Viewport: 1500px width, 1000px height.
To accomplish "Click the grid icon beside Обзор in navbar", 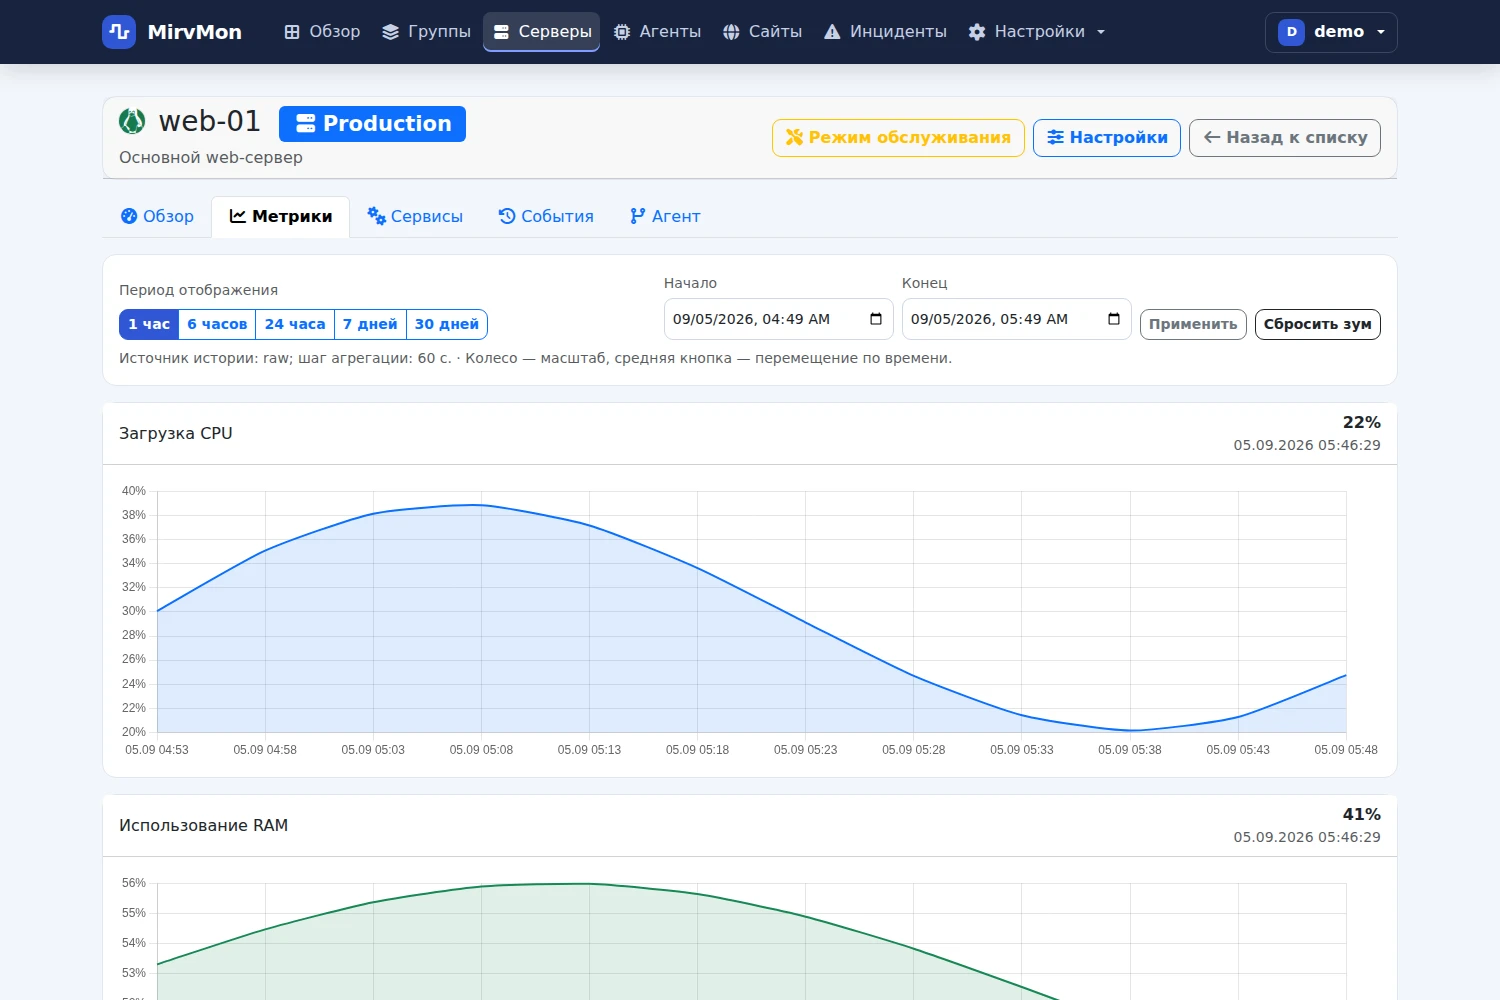I will click(292, 32).
